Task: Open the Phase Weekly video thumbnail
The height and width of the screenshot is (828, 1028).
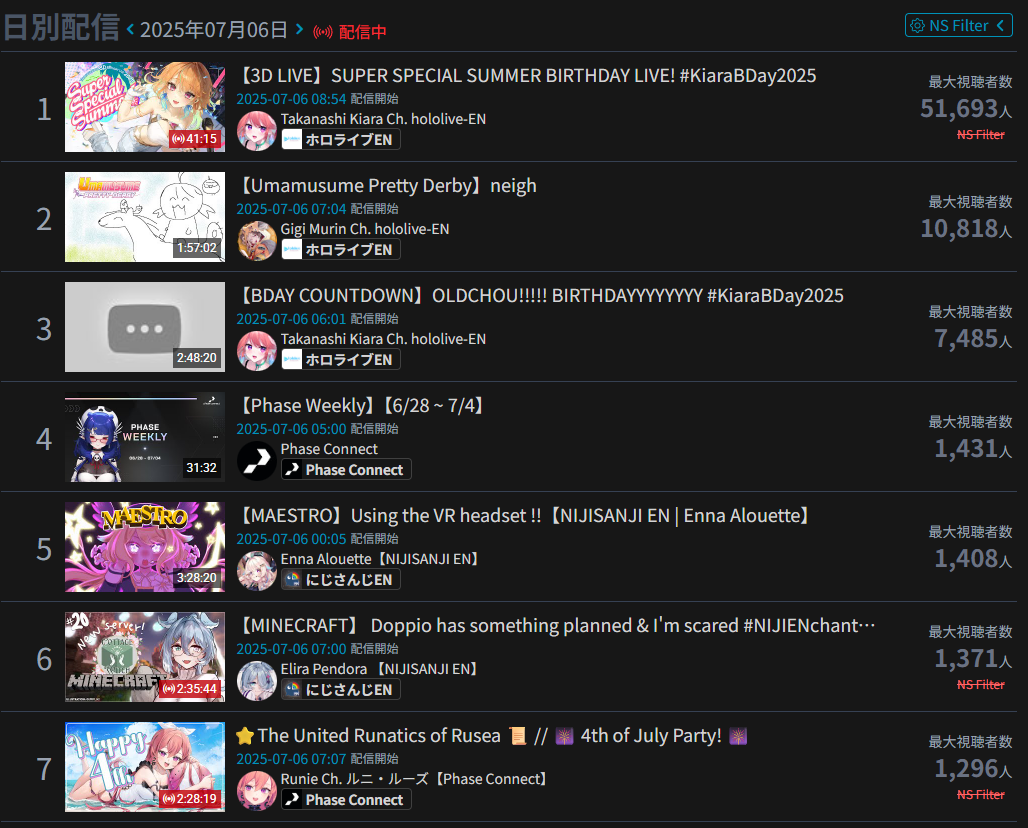Action: coord(145,437)
